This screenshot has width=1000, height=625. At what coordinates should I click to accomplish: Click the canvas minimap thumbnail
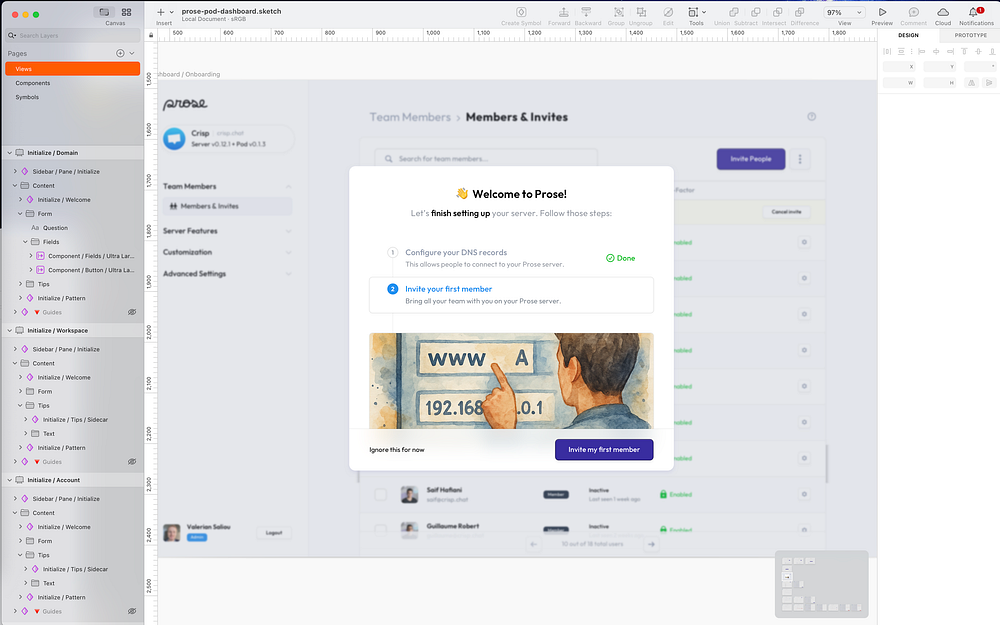click(x=821, y=584)
